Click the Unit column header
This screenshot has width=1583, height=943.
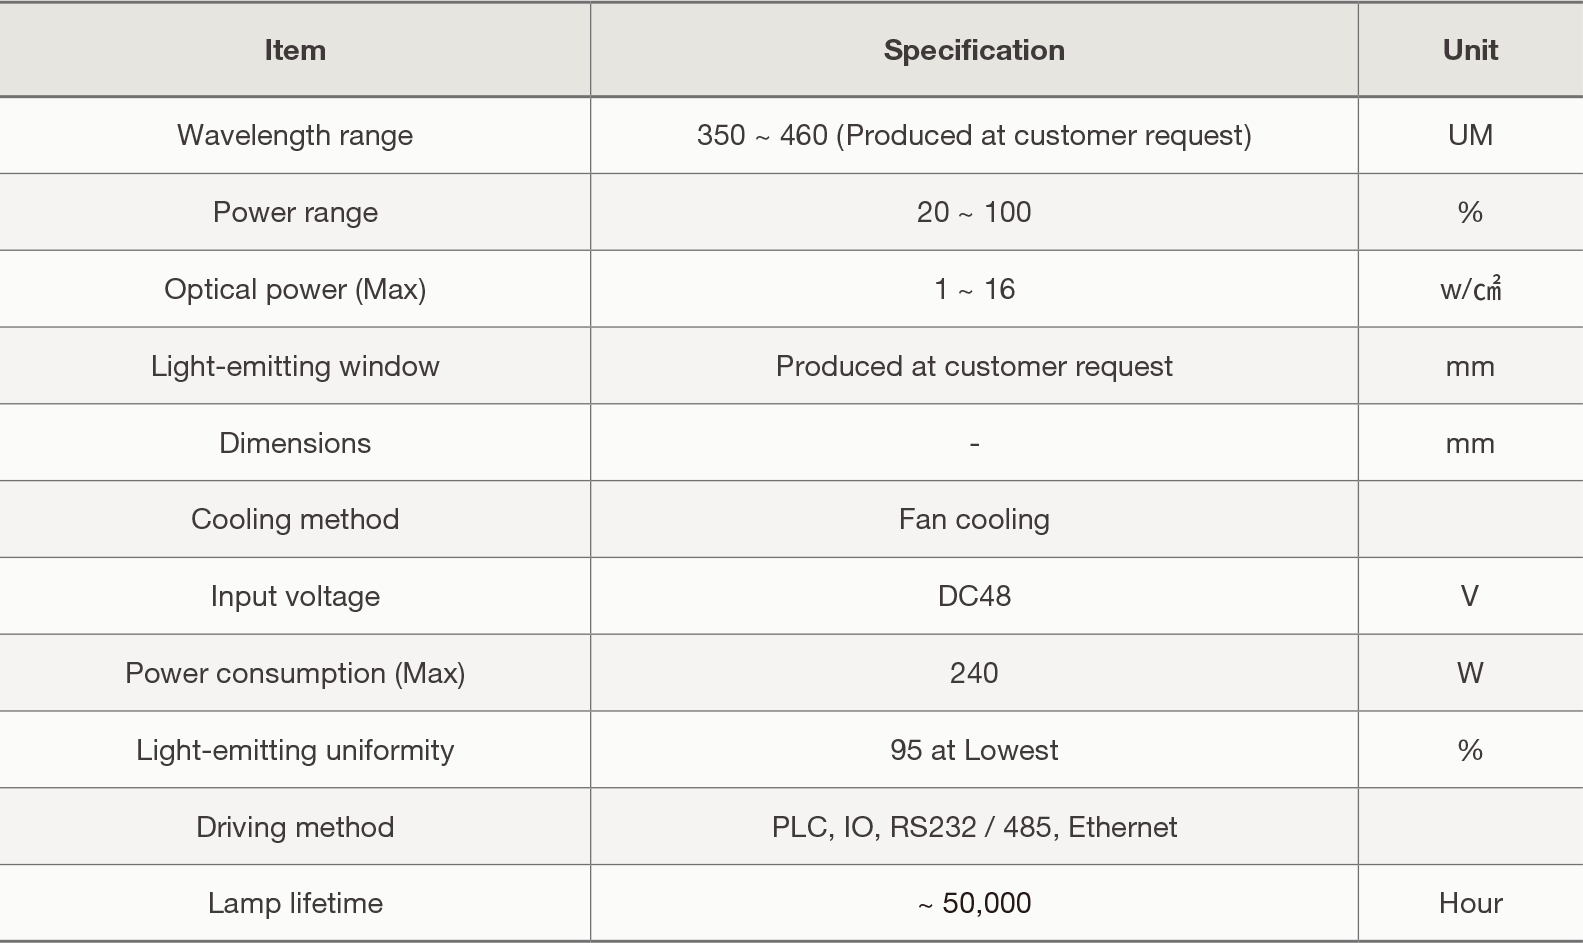click(x=1470, y=50)
